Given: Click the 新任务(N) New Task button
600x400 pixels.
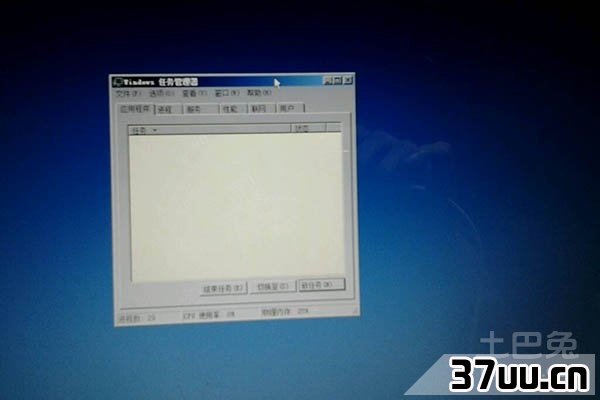Looking at the screenshot, I should coord(322,285).
